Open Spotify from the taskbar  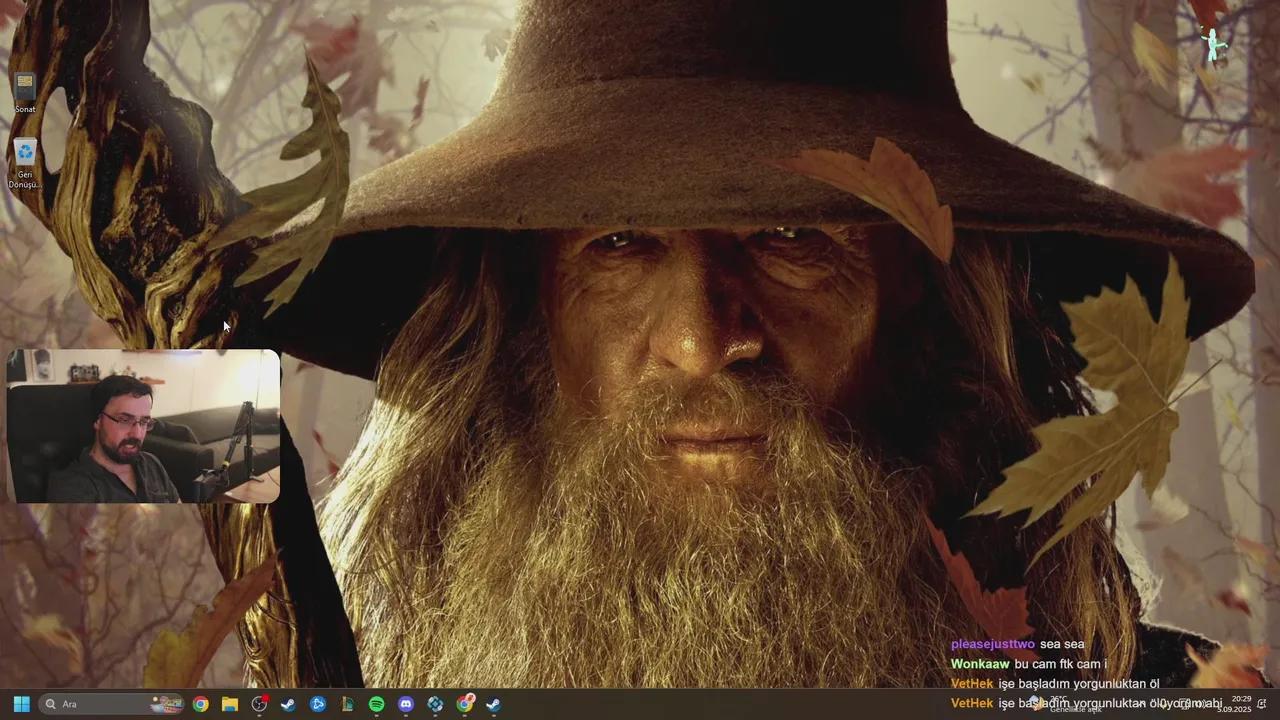coord(376,704)
